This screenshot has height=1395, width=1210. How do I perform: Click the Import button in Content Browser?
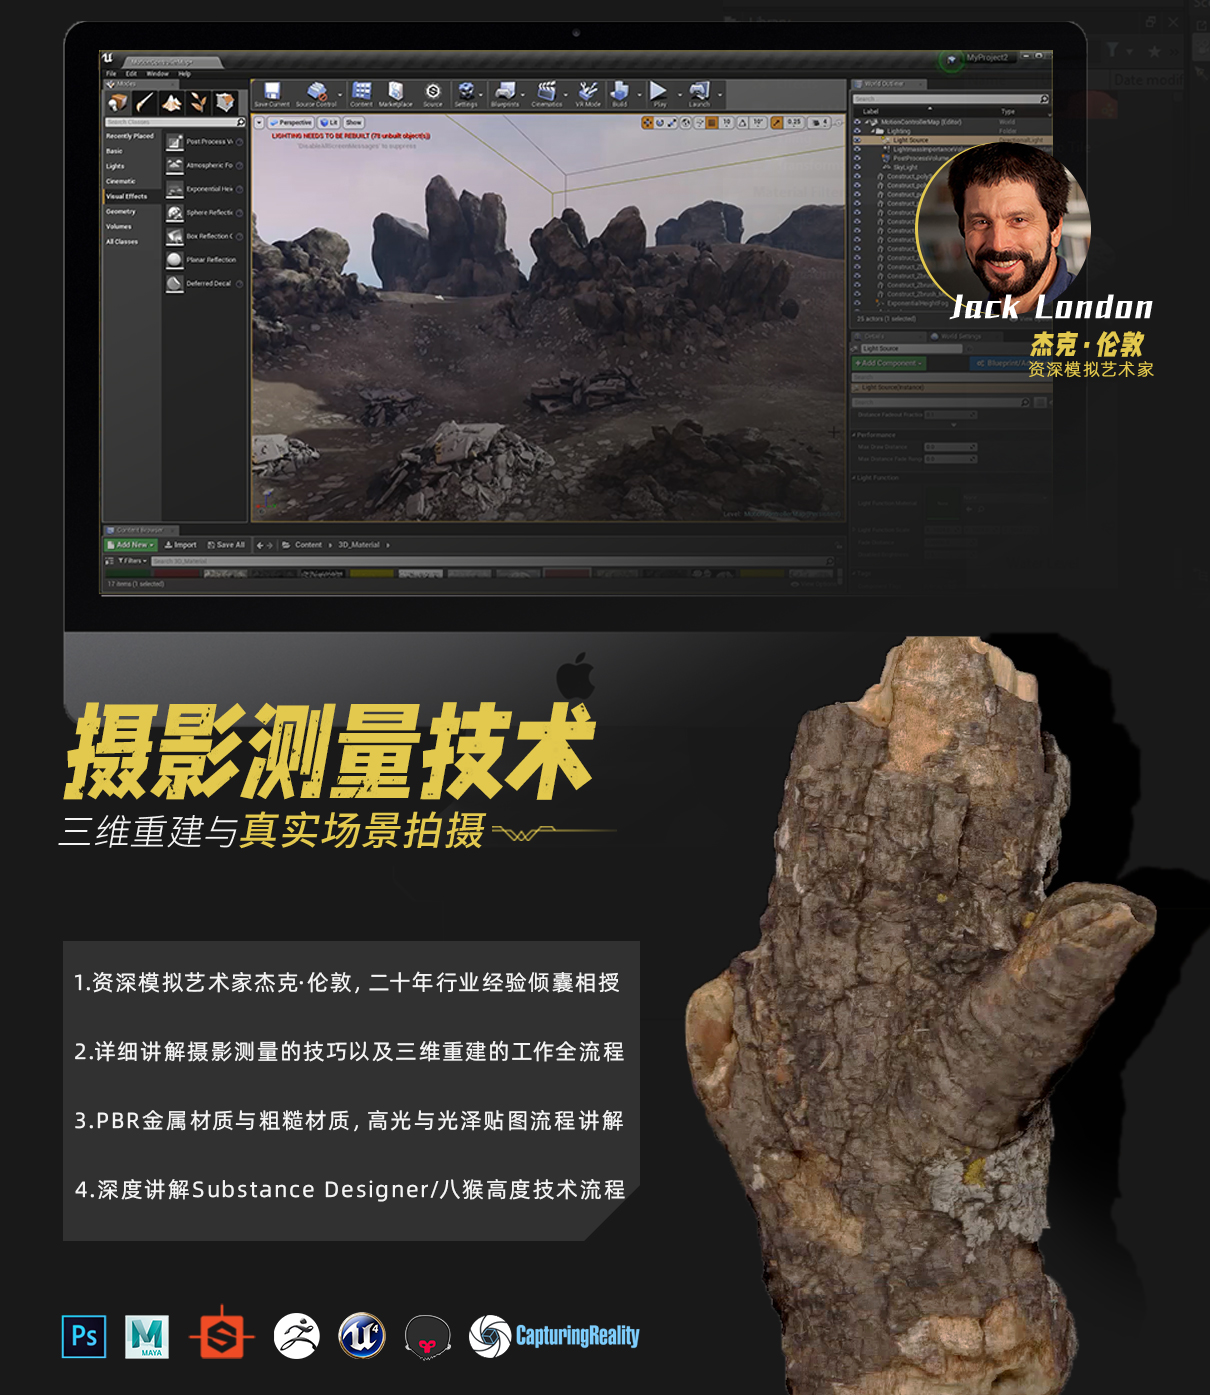181,545
